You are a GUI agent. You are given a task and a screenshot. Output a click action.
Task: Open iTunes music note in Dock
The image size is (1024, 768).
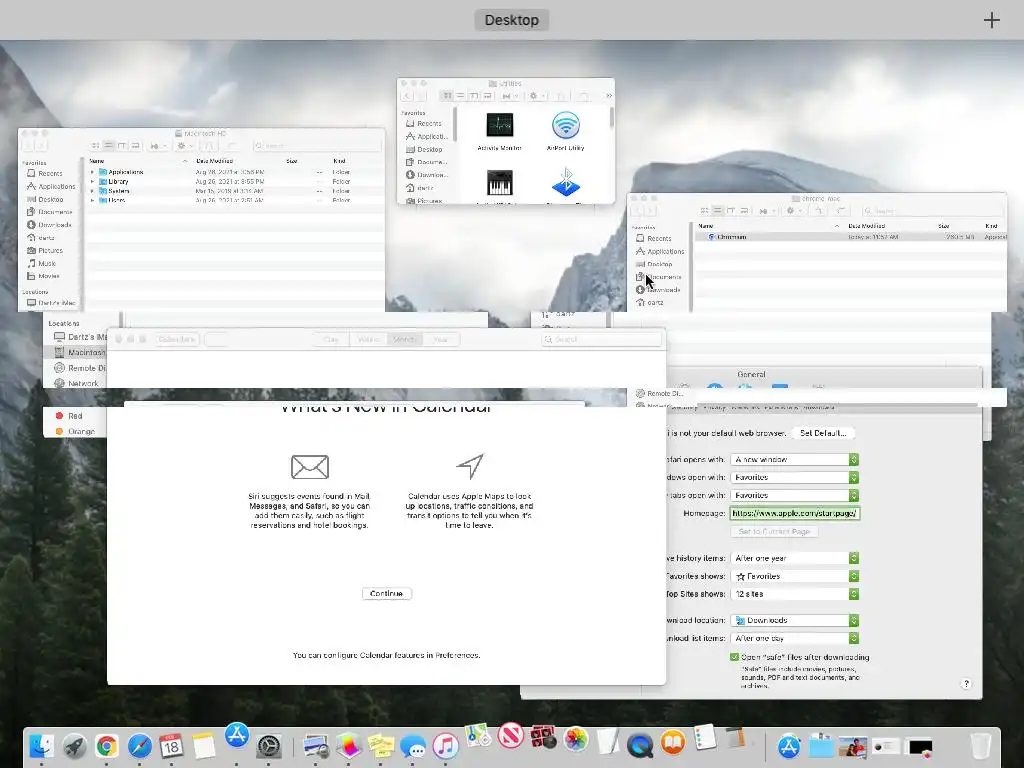(x=445, y=745)
